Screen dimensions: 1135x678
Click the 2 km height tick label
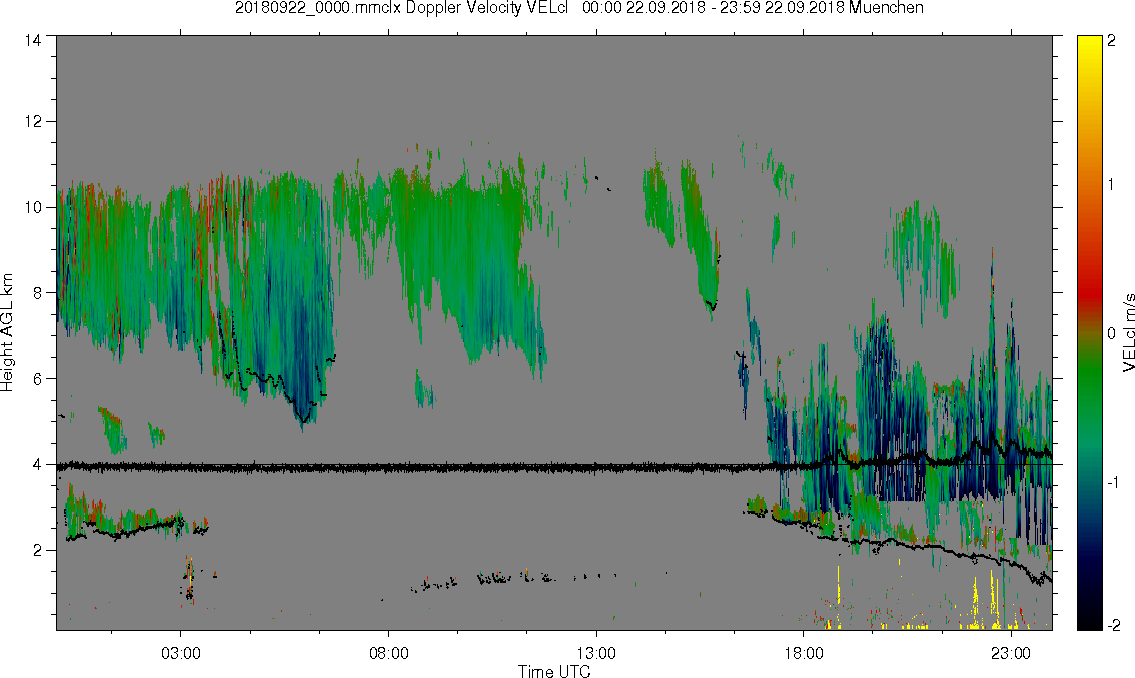[x=36, y=551]
